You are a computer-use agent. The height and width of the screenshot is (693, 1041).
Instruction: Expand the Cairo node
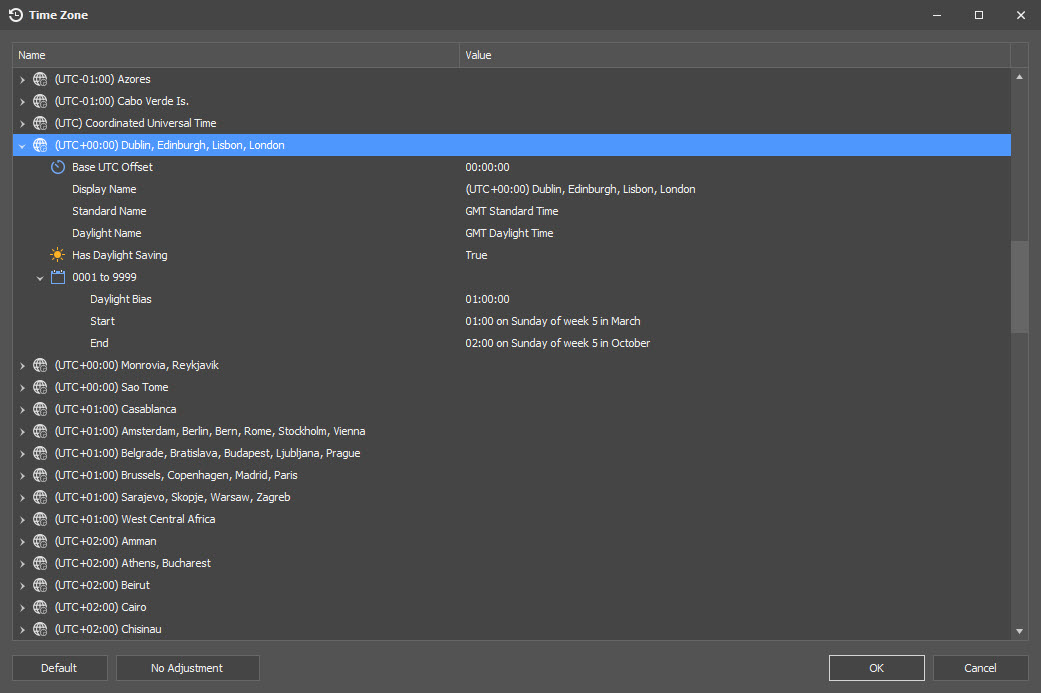click(x=22, y=607)
